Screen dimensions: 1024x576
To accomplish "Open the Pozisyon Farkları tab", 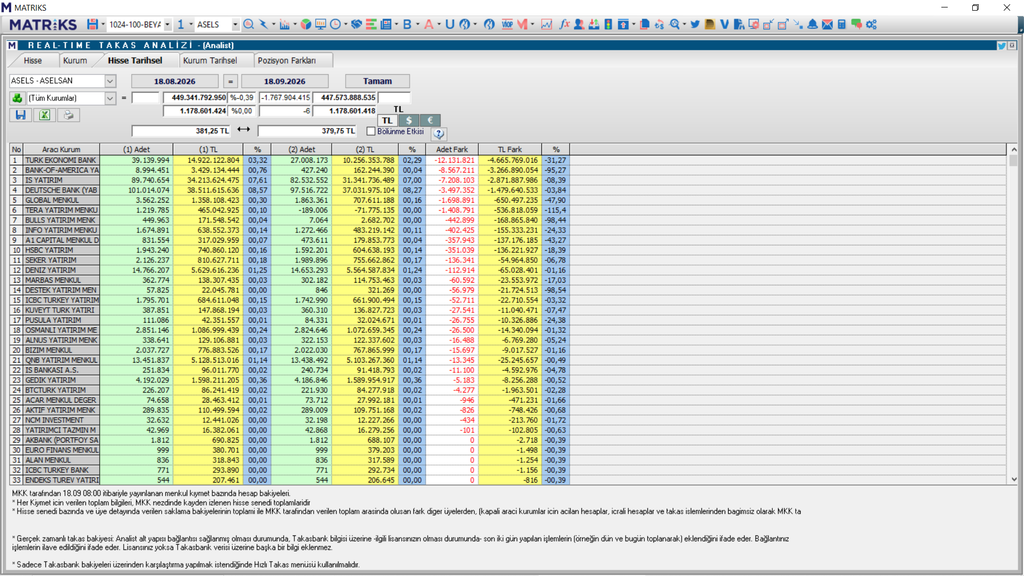I will 287,60.
